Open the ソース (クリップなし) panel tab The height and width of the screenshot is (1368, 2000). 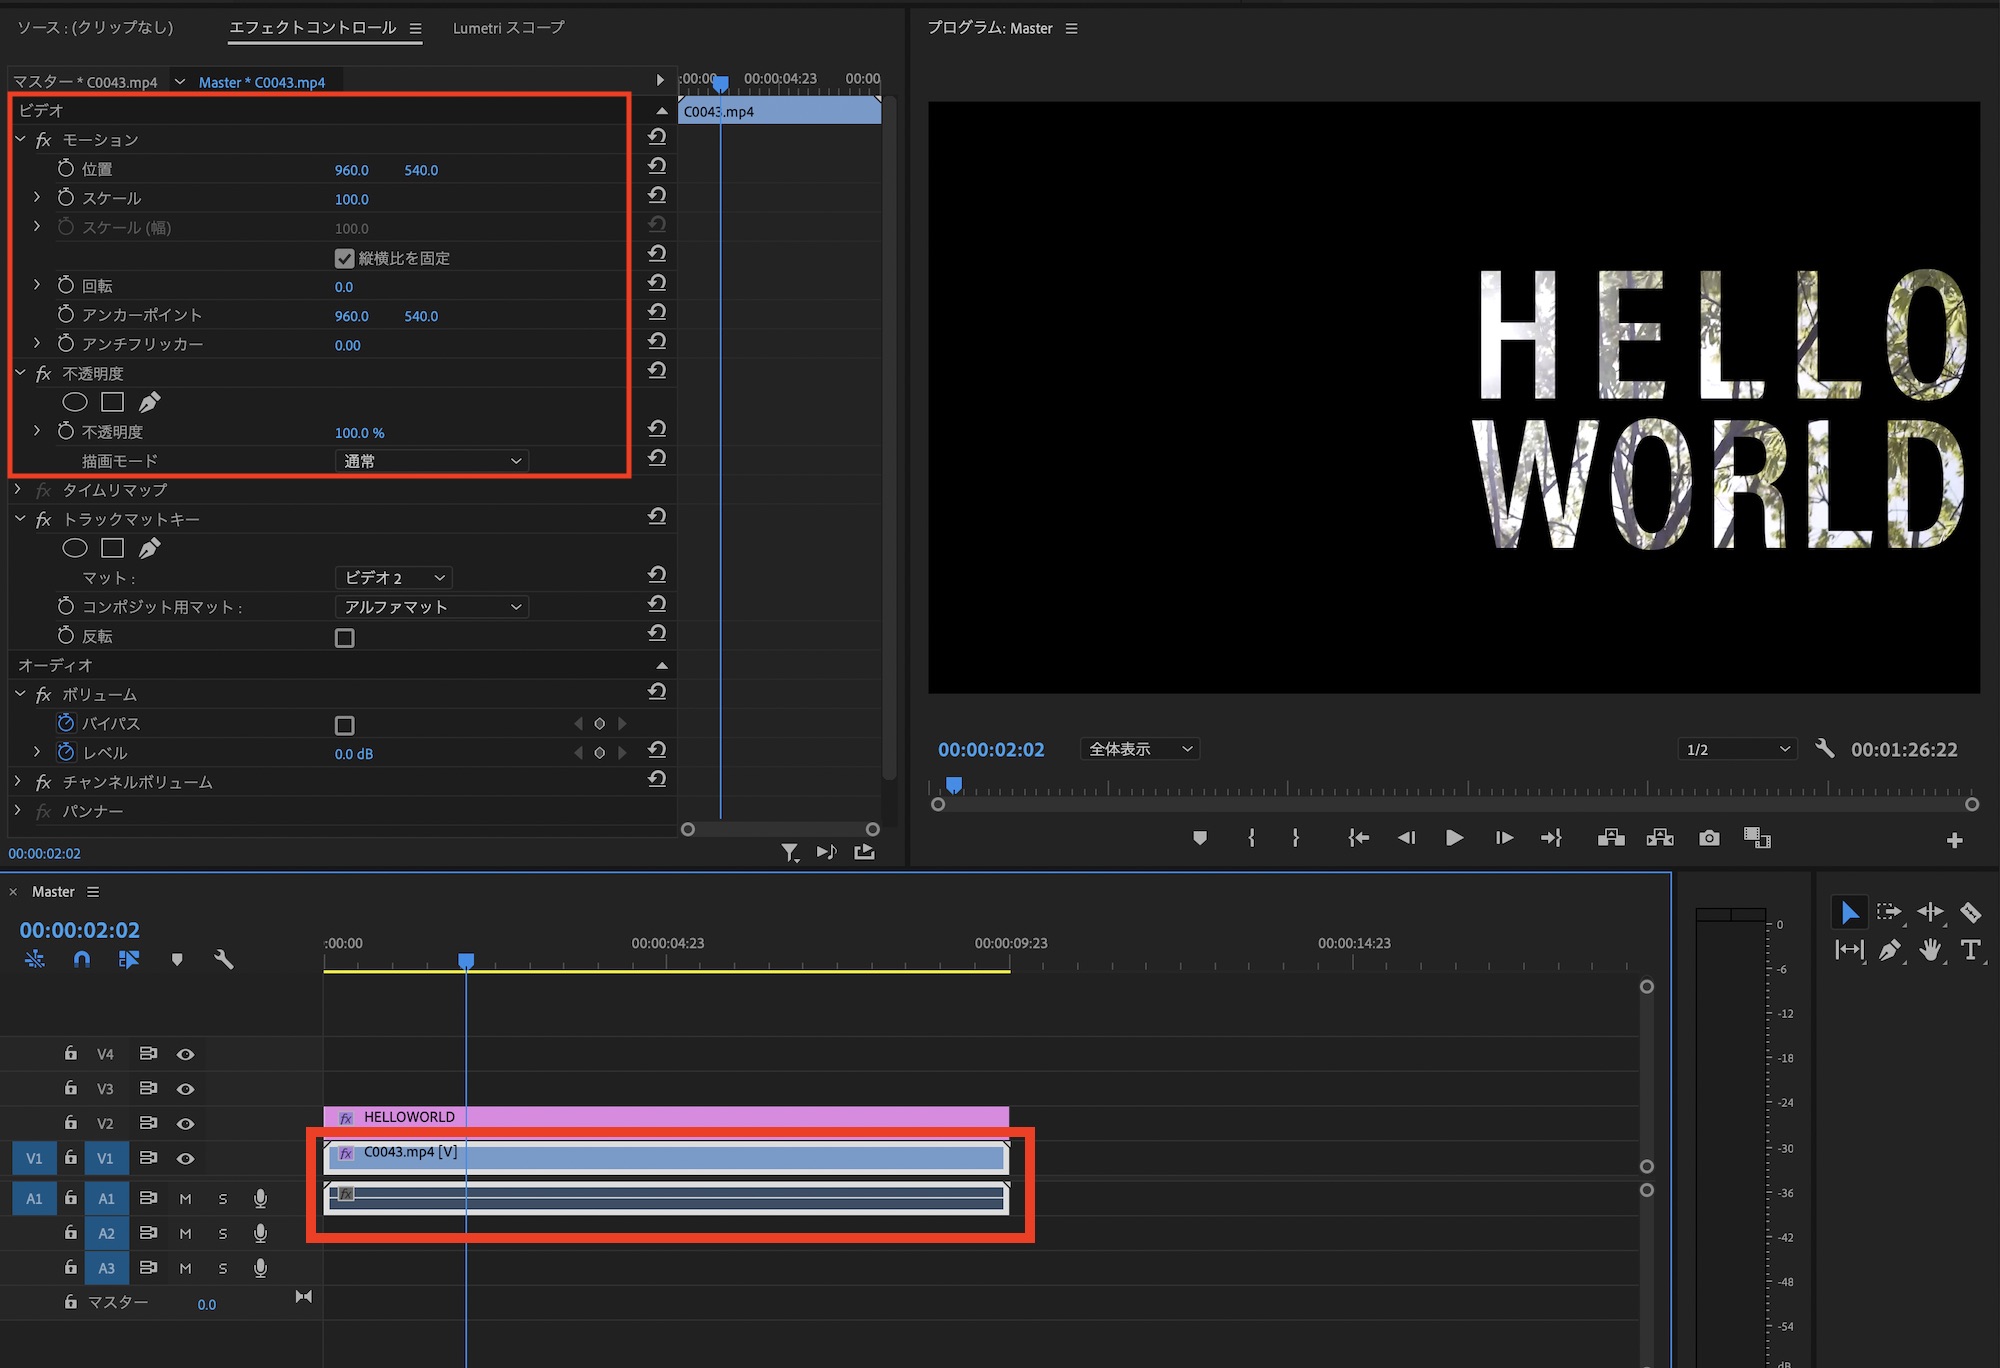[x=96, y=28]
